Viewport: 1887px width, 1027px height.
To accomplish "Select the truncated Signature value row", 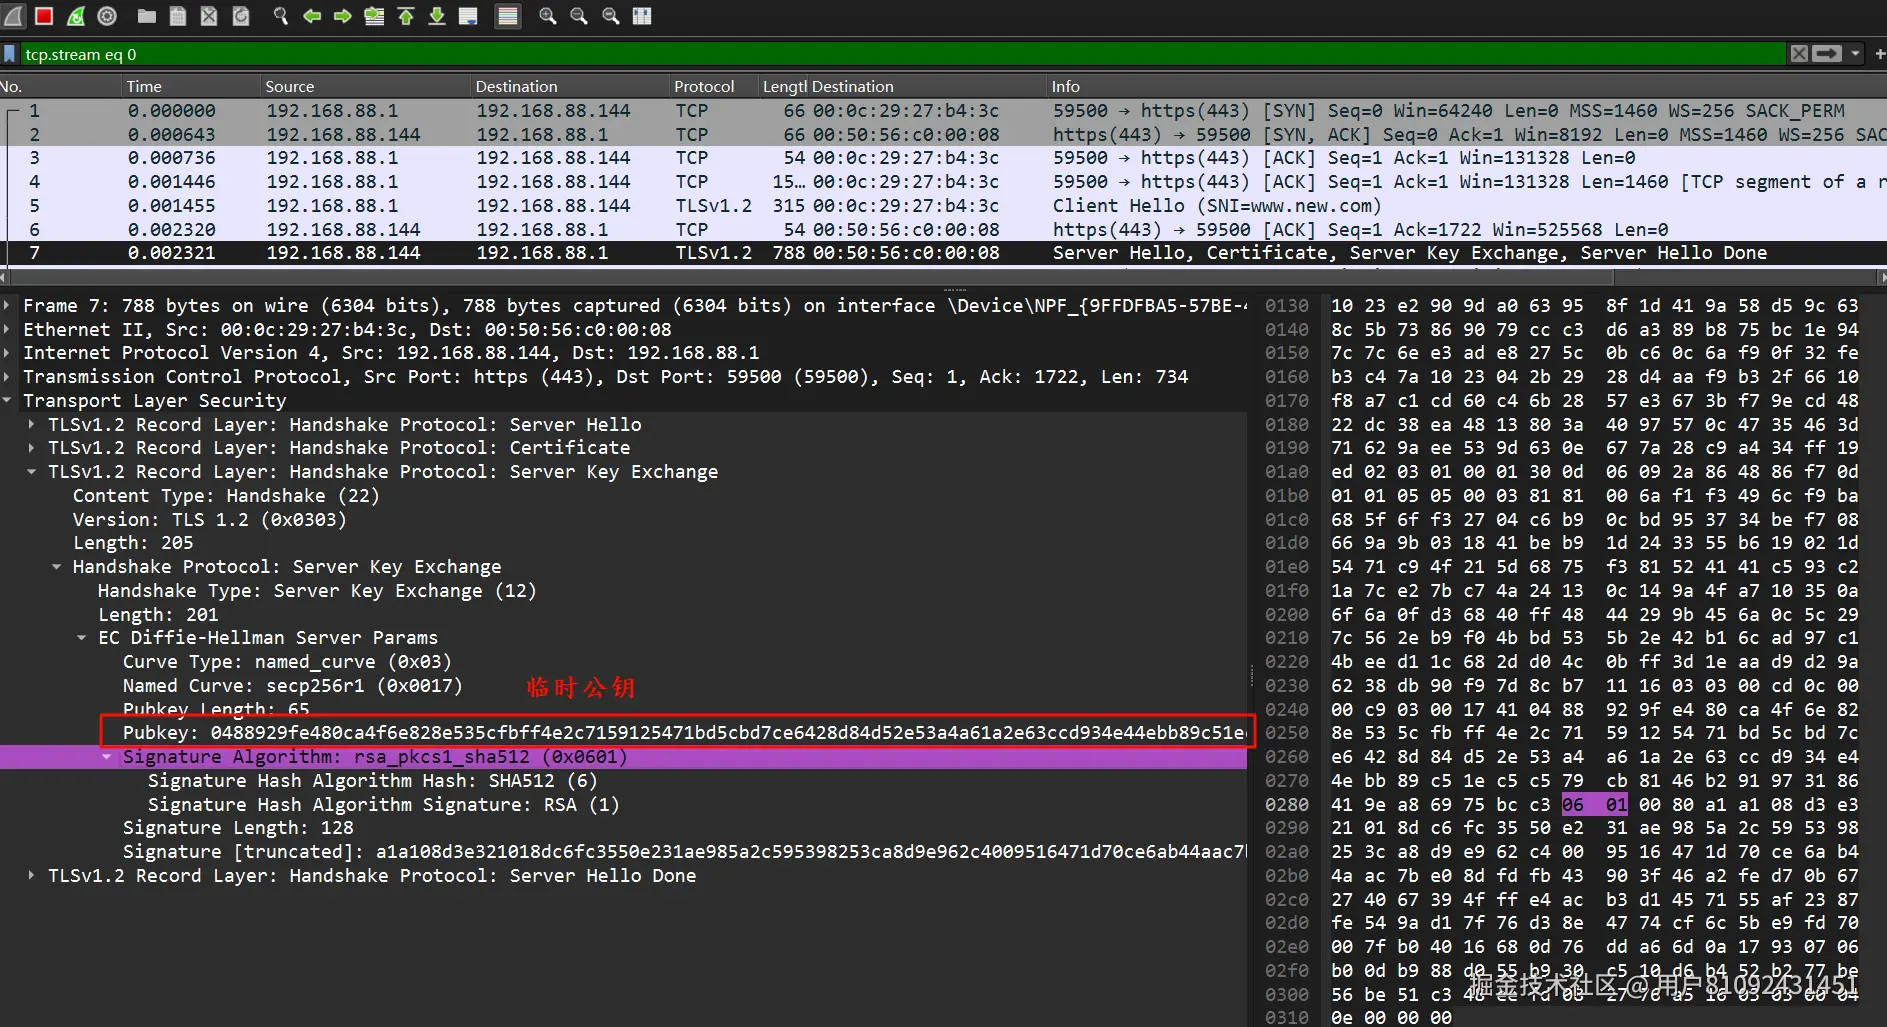I will click(x=685, y=852).
